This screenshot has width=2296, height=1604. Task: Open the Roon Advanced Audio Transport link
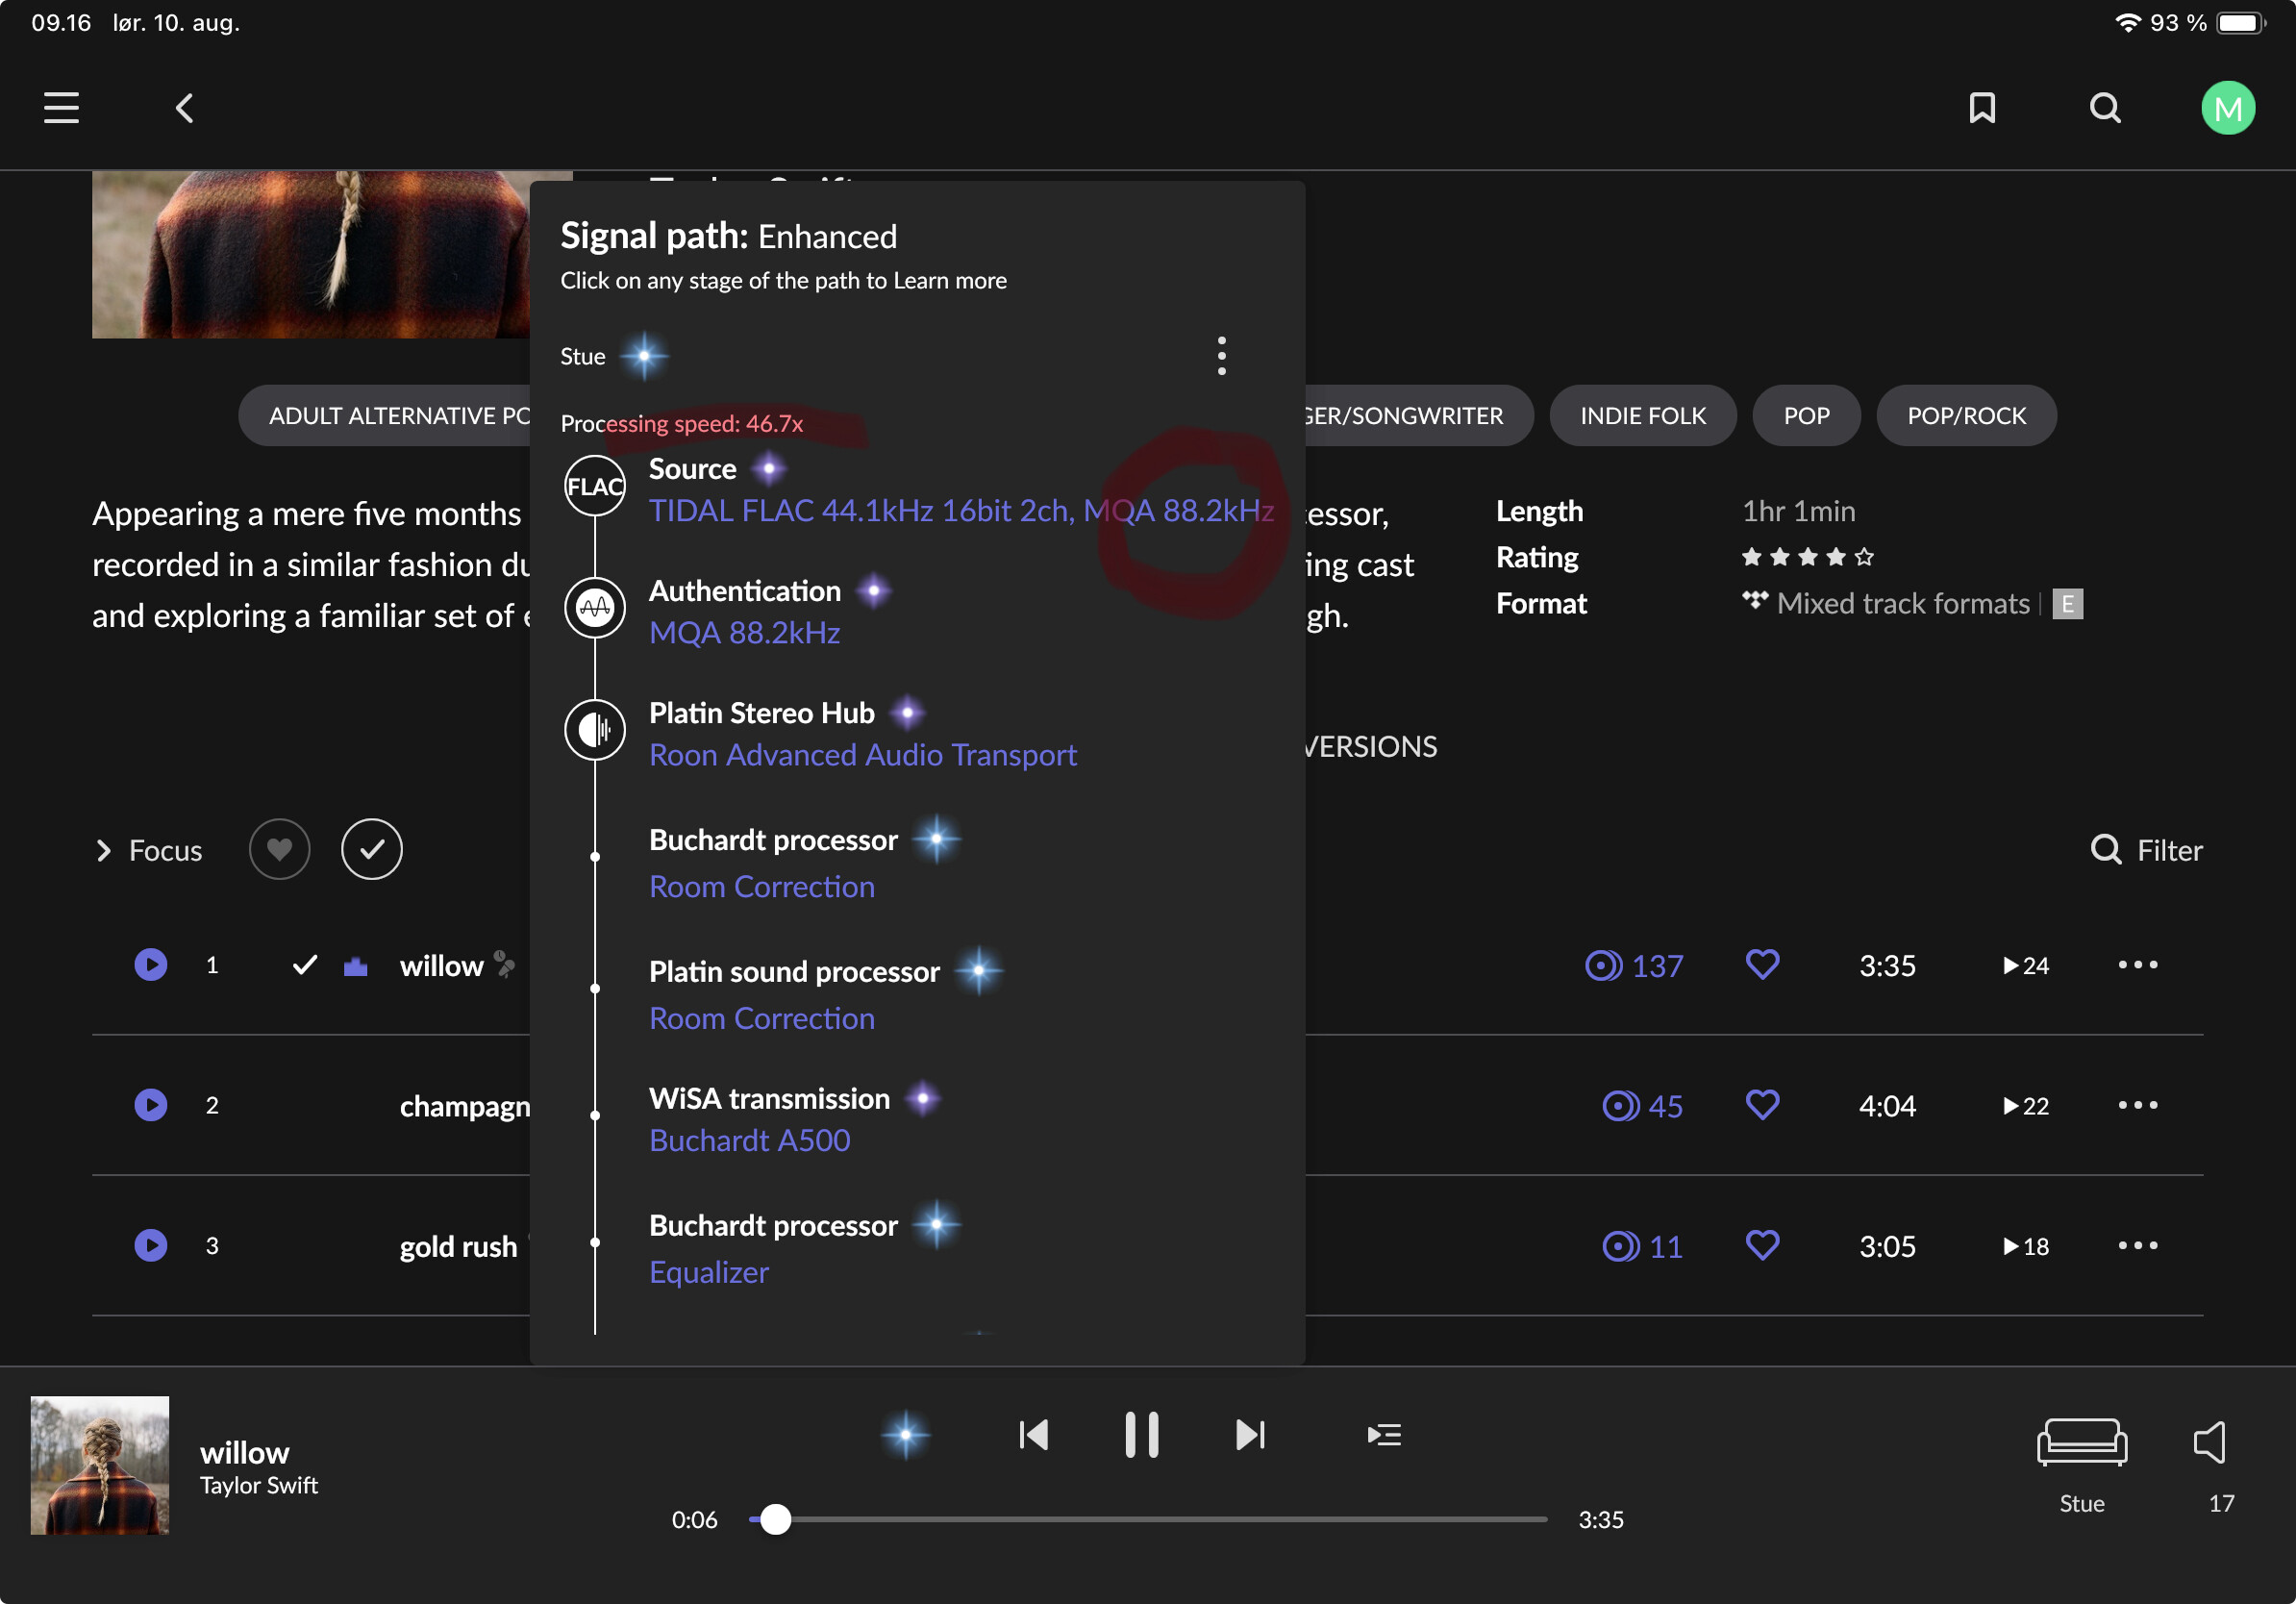coord(863,755)
